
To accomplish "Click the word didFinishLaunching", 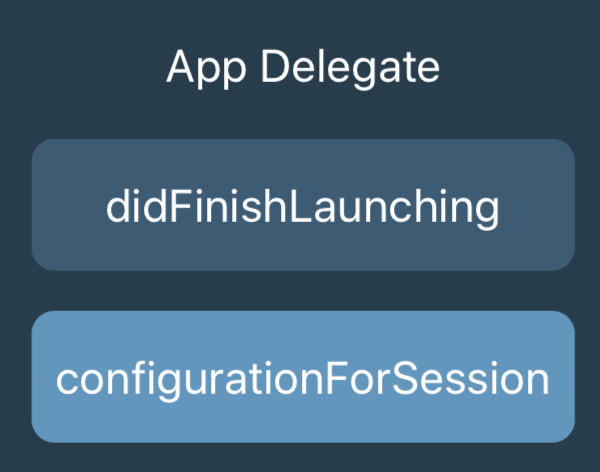I will 303,209.
